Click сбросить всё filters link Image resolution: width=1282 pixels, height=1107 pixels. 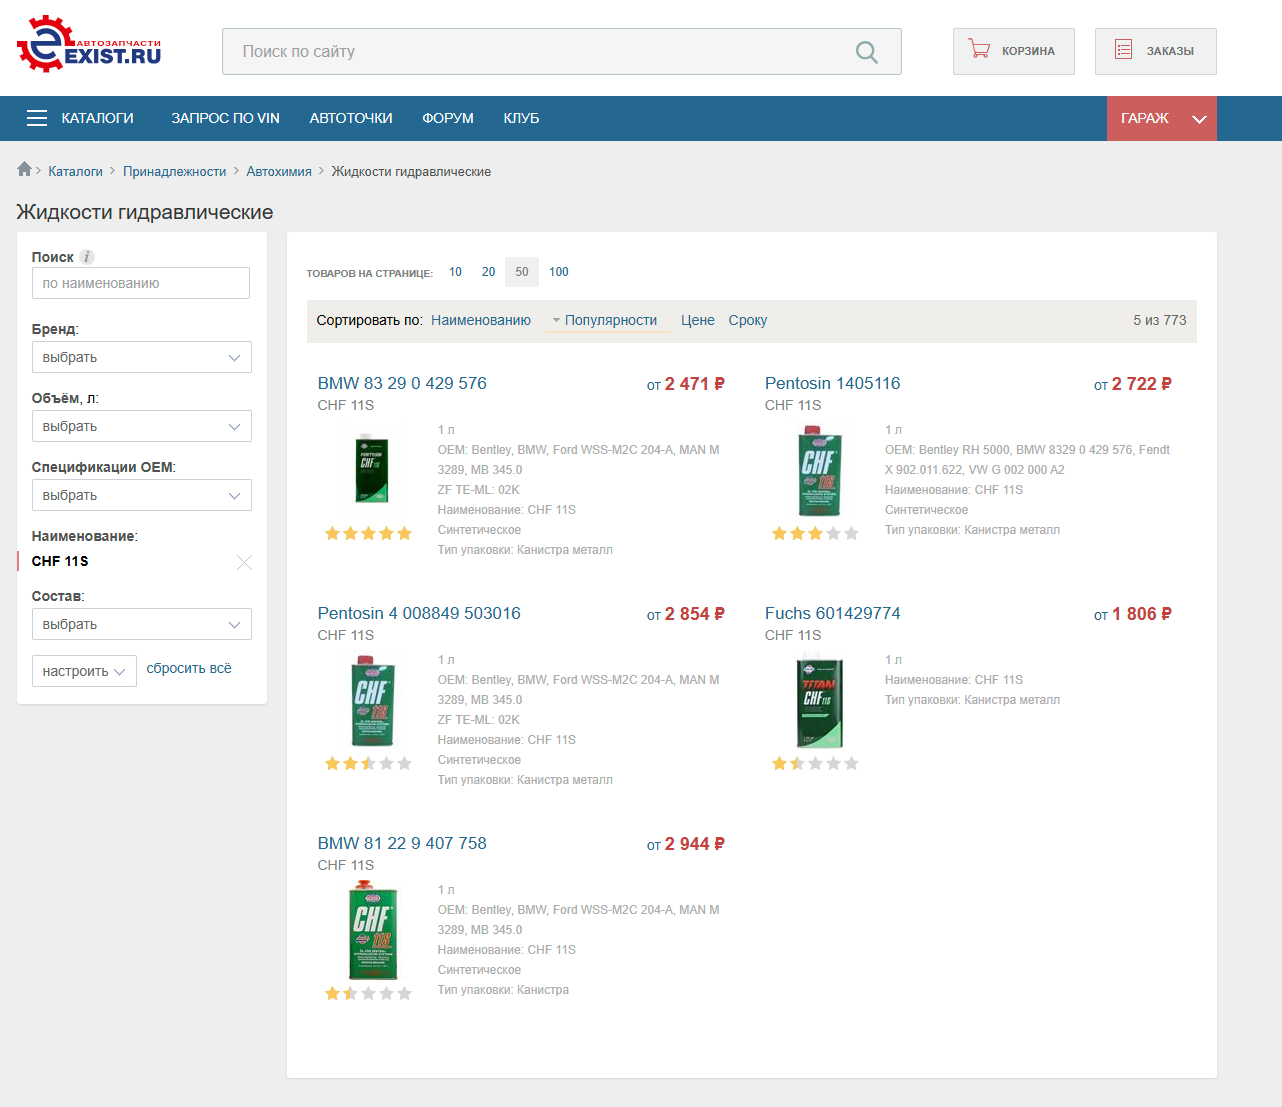click(x=189, y=668)
